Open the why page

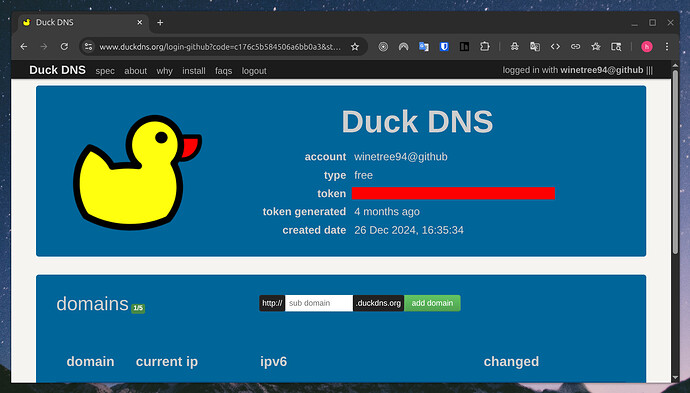click(x=165, y=71)
